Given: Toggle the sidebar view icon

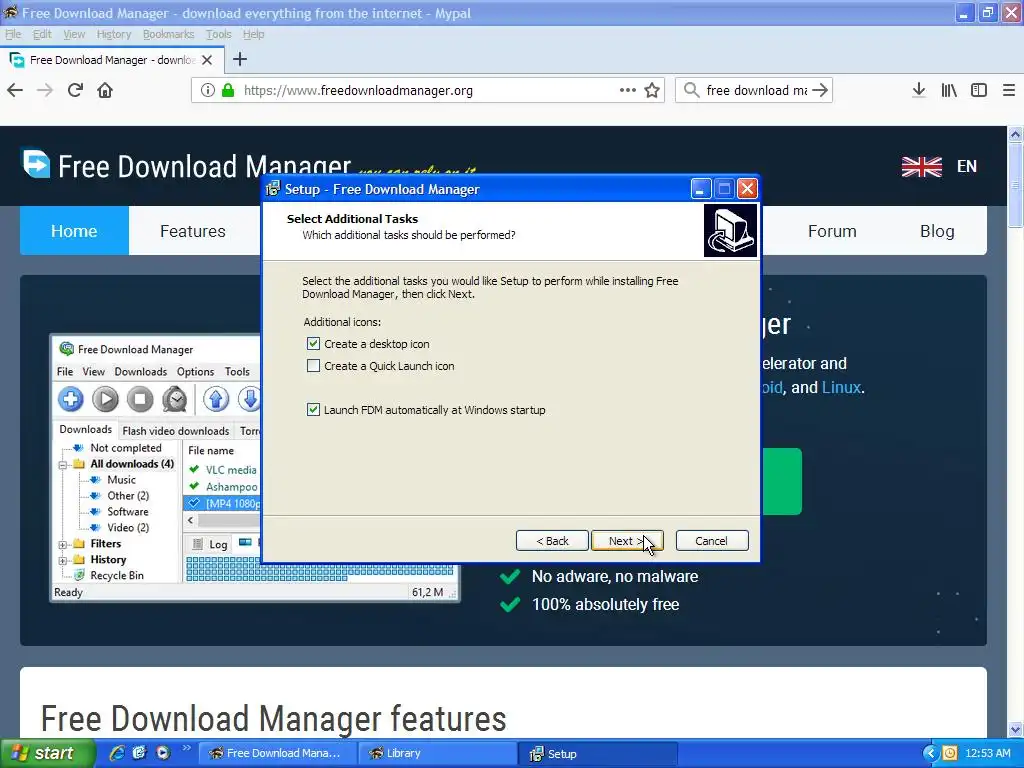Looking at the screenshot, I should [x=979, y=90].
